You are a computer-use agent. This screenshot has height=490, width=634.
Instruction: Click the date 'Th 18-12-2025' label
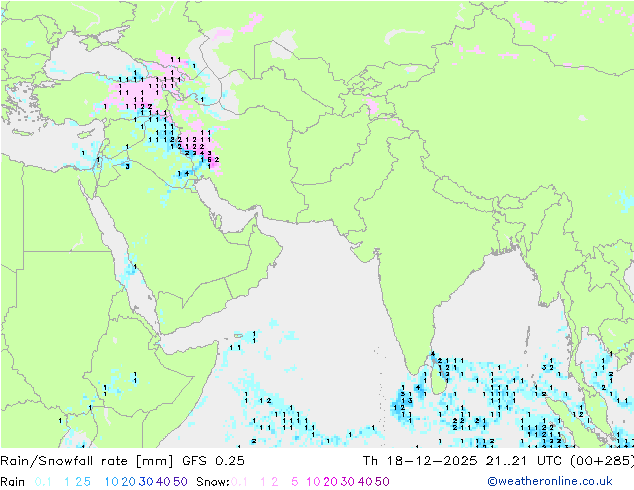click(420, 460)
